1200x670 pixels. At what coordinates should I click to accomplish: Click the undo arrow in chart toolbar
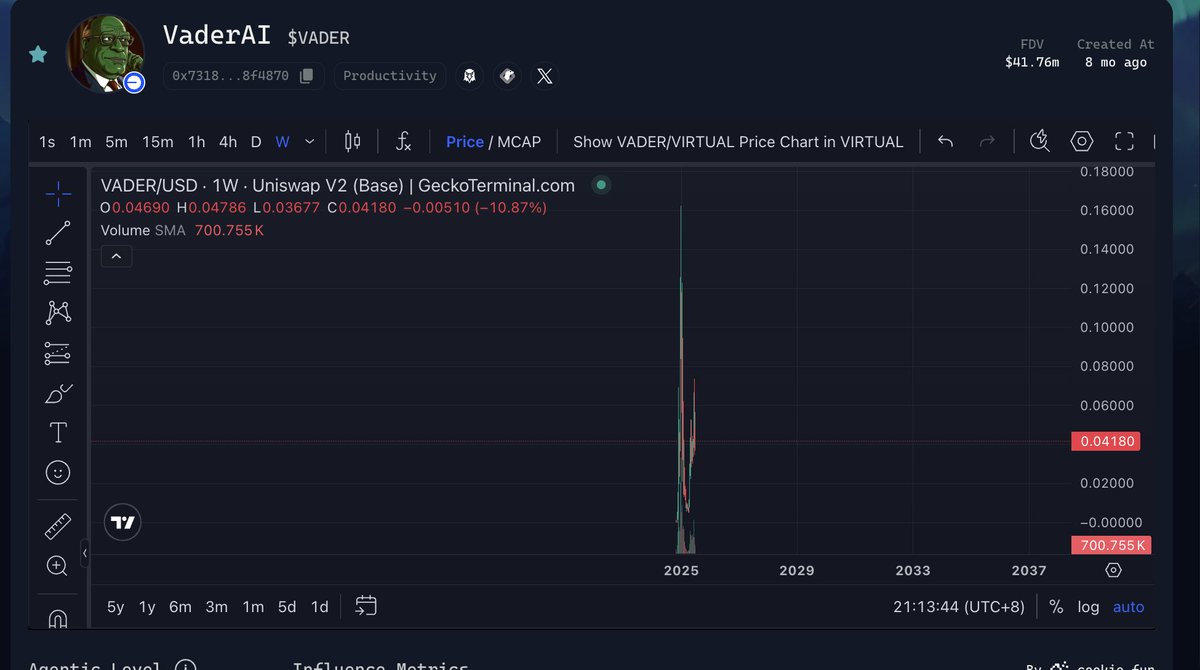pos(945,142)
